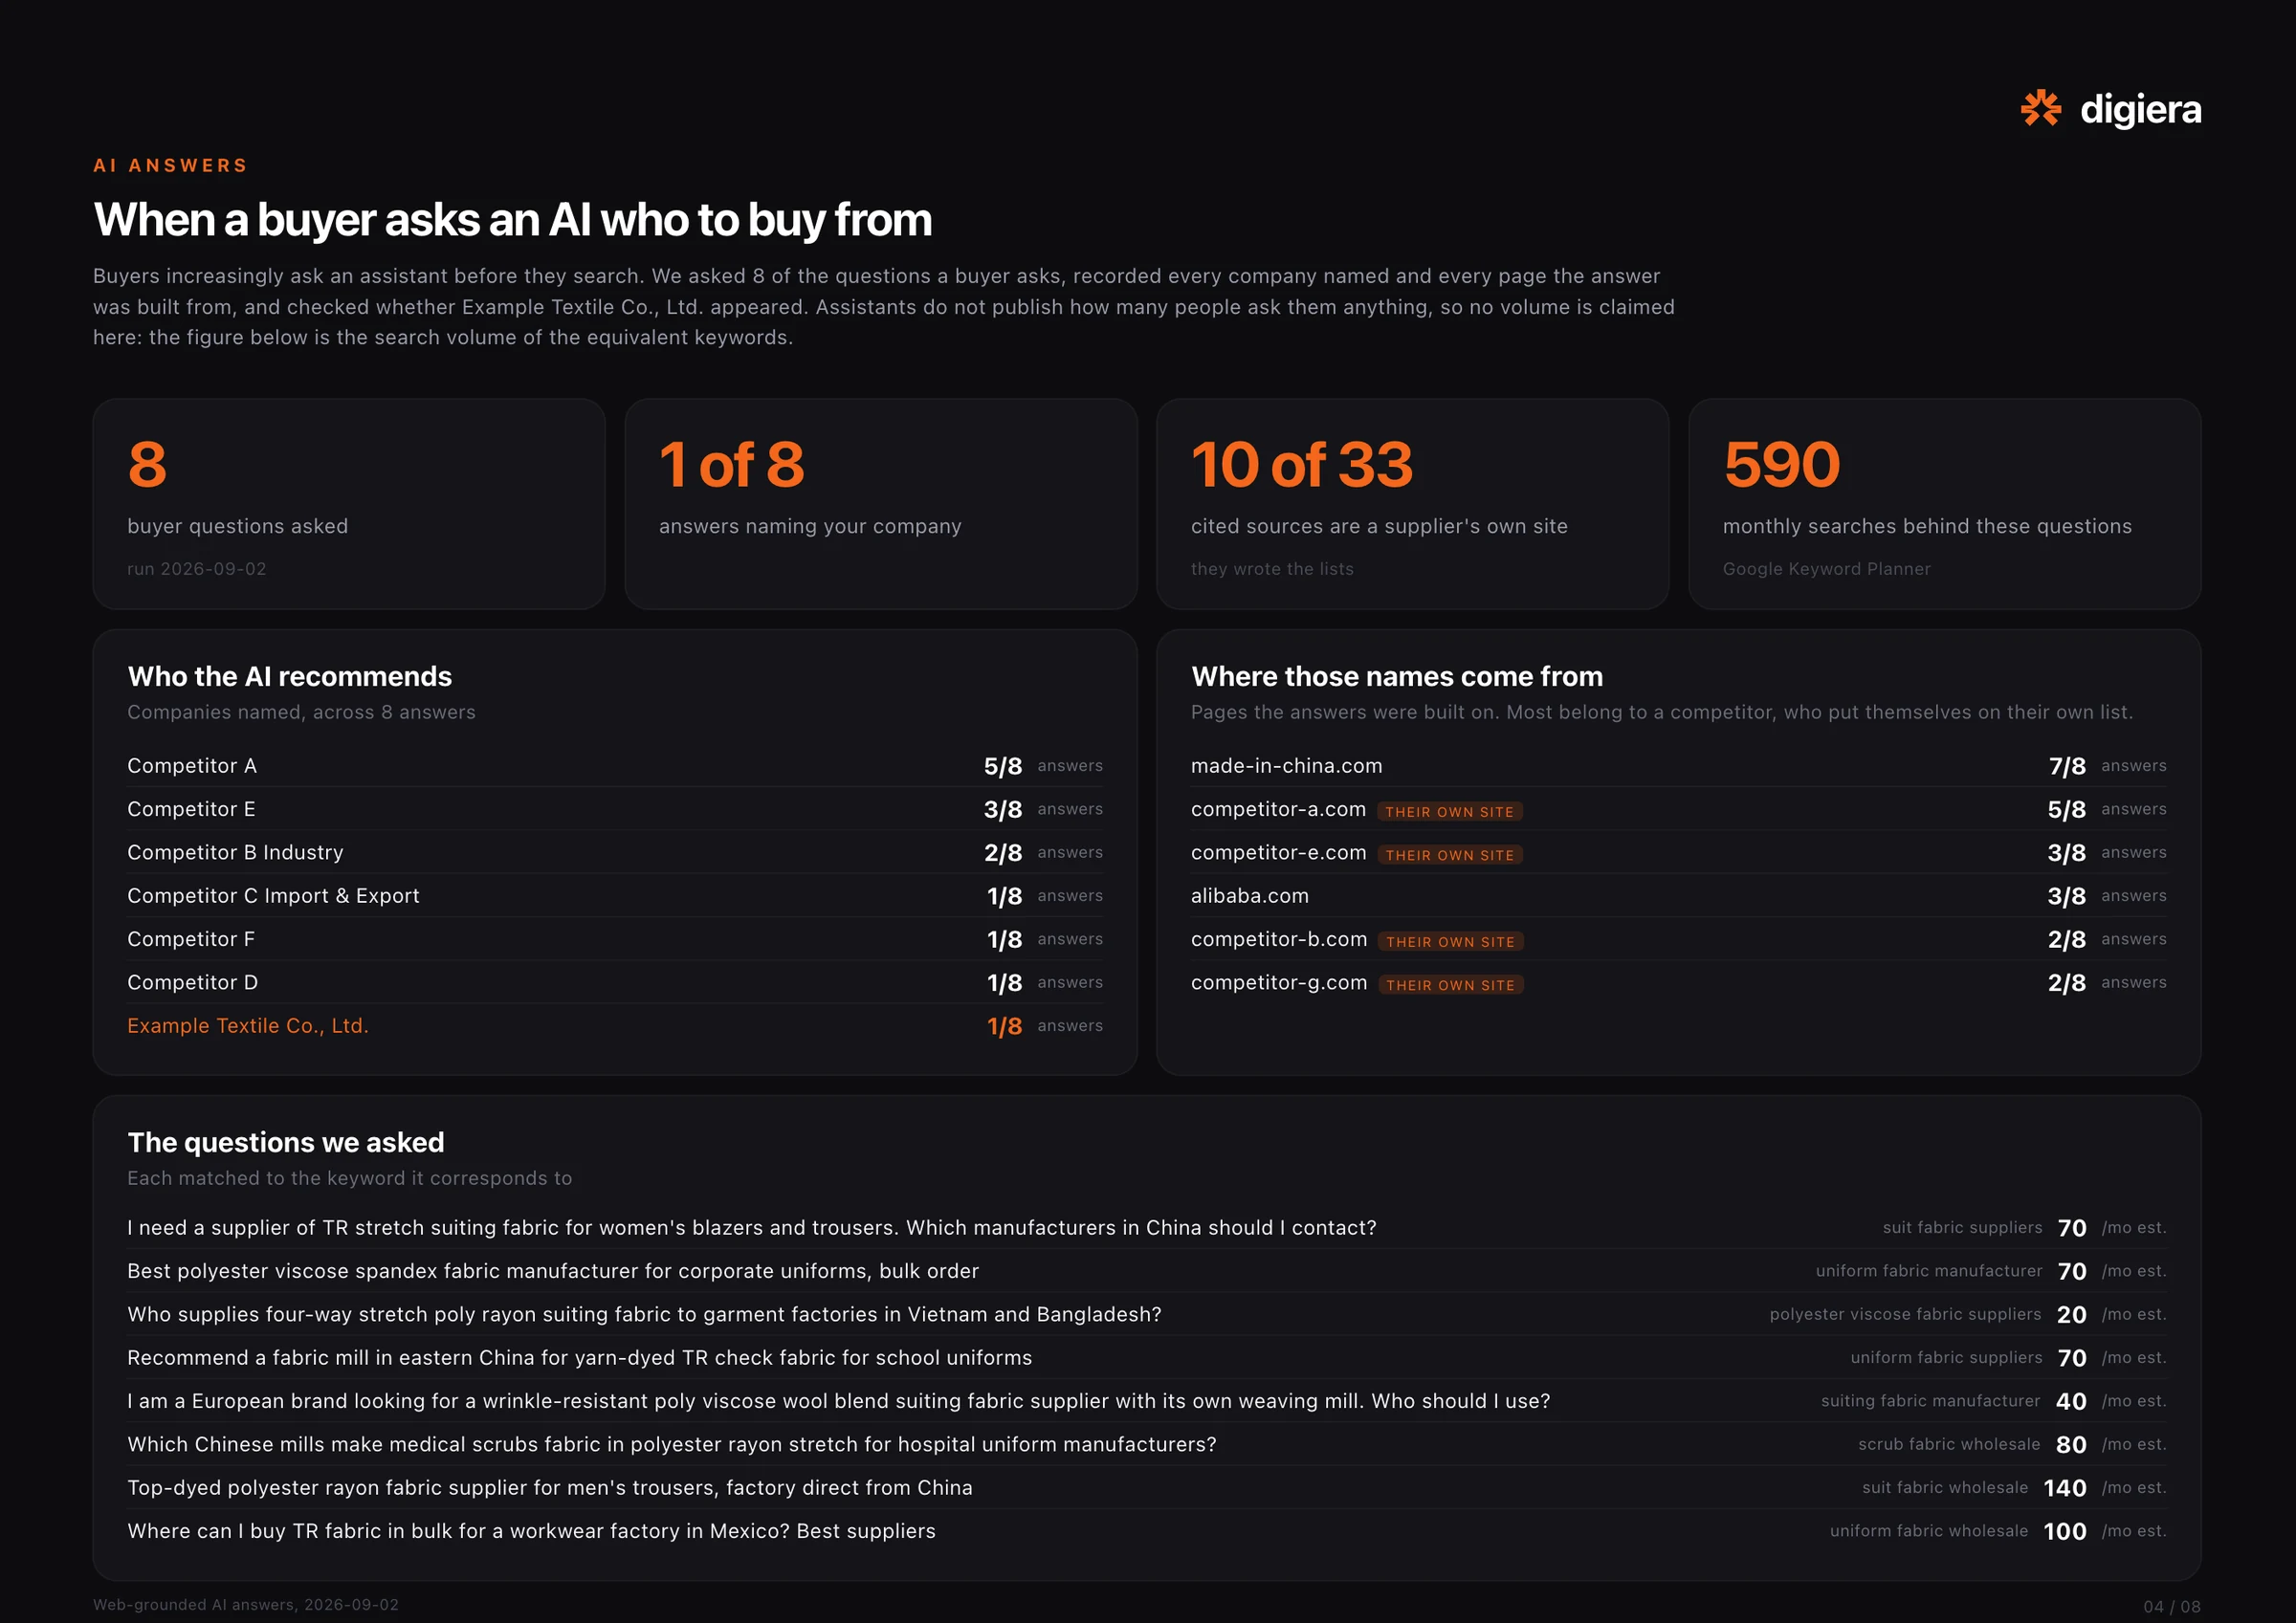Viewport: 2296px width, 1623px height.
Task: Click the '1 of 8' answers statistic
Action: [x=731, y=465]
